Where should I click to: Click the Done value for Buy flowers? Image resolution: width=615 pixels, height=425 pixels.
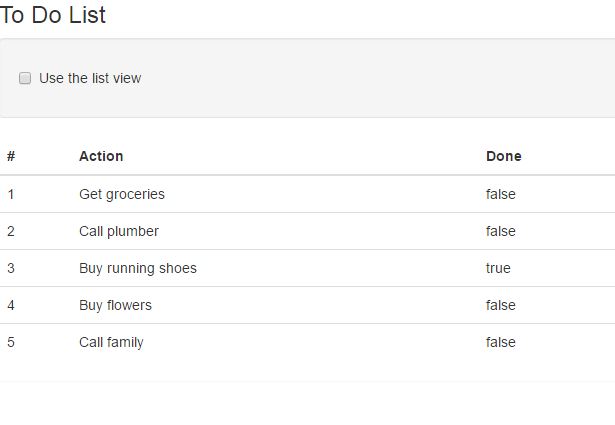(501, 305)
